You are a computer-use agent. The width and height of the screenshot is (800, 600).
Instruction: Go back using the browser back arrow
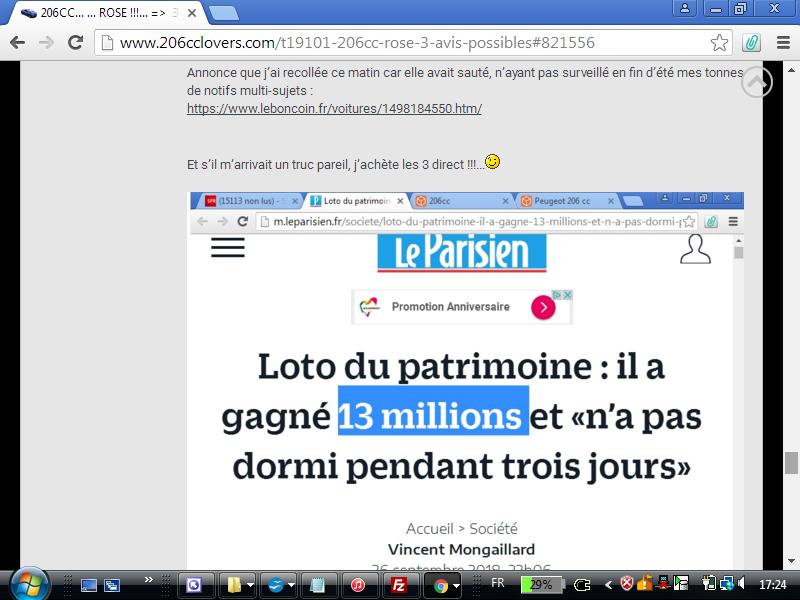pyautogui.click(x=17, y=42)
